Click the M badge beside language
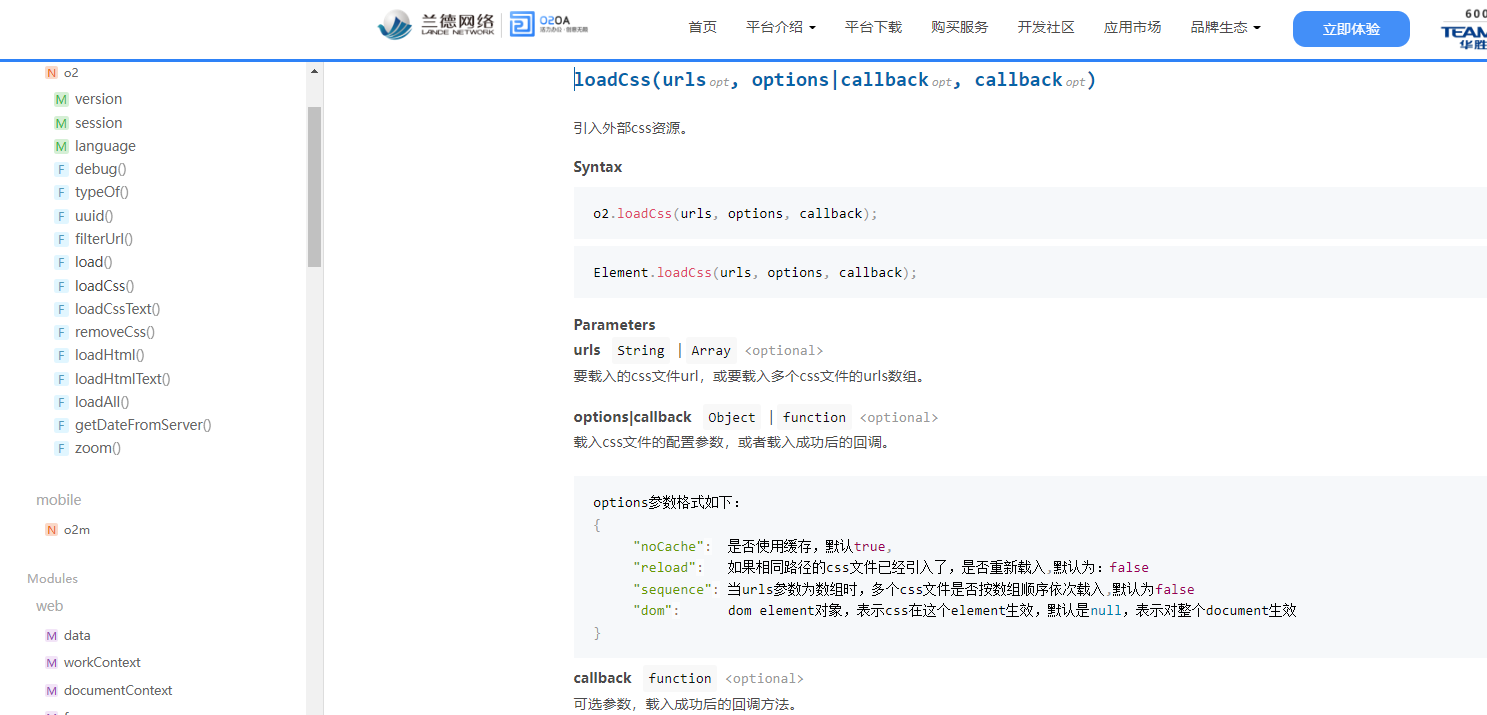Screen dimensions: 1487x715 coord(61,146)
